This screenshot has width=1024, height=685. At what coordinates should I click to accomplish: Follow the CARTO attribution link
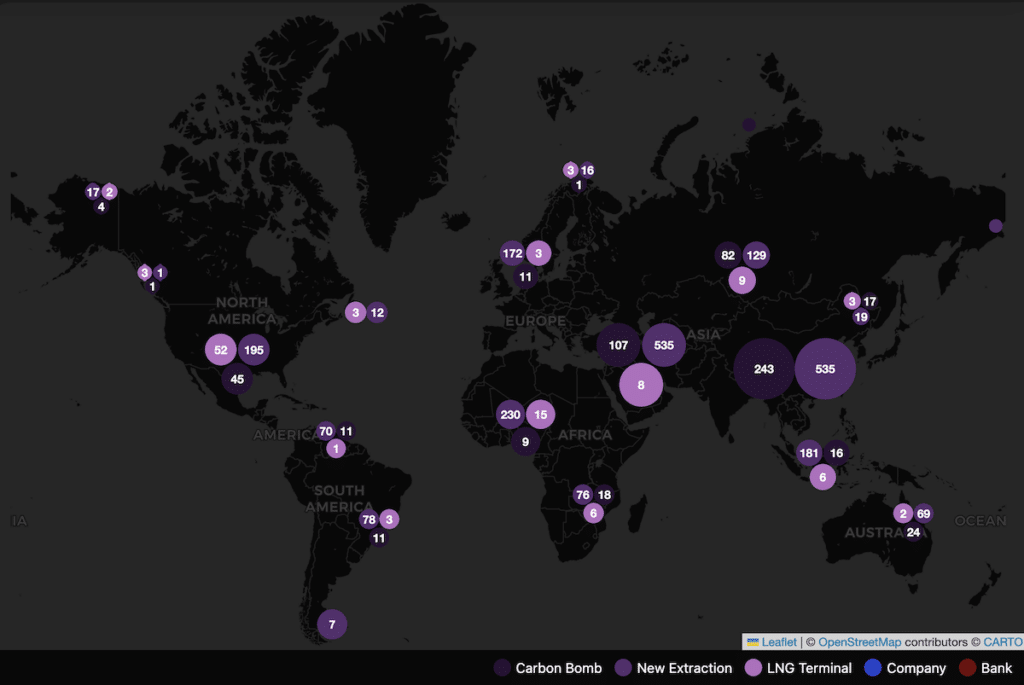1000,642
